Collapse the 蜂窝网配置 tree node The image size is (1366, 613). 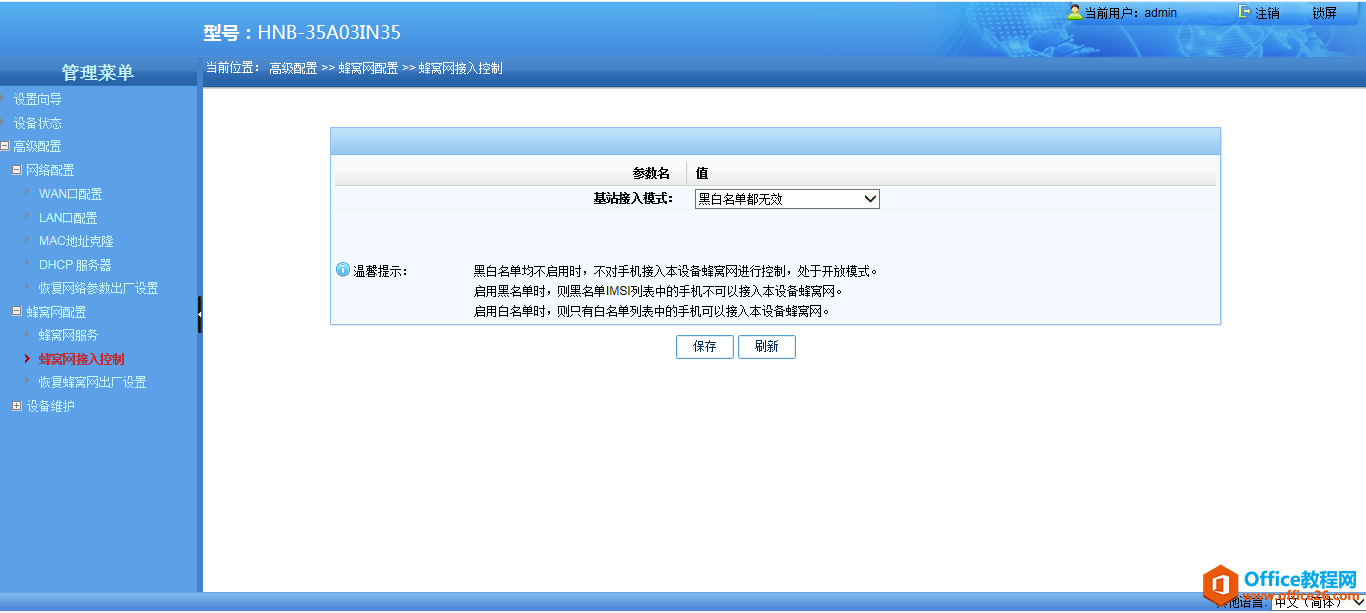pyautogui.click(x=17, y=312)
